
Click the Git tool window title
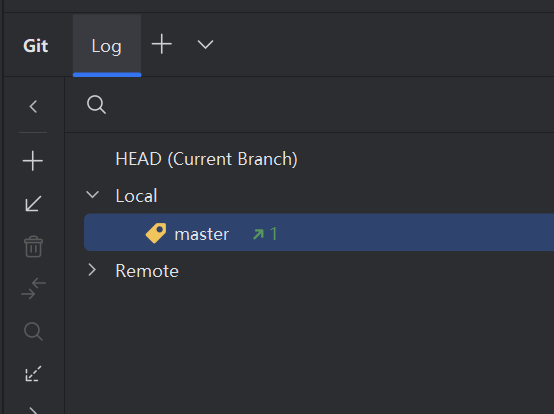click(x=36, y=46)
